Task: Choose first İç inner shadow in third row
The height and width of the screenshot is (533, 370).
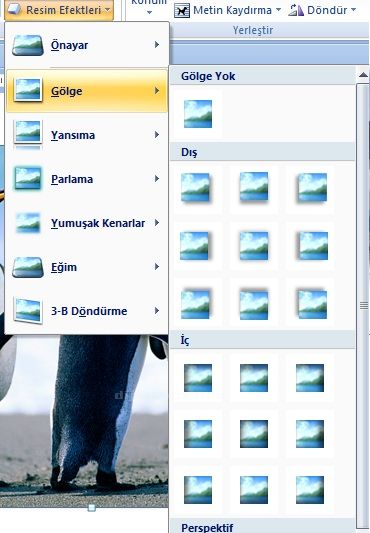Action: pyautogui.click(x=198, y=490)
